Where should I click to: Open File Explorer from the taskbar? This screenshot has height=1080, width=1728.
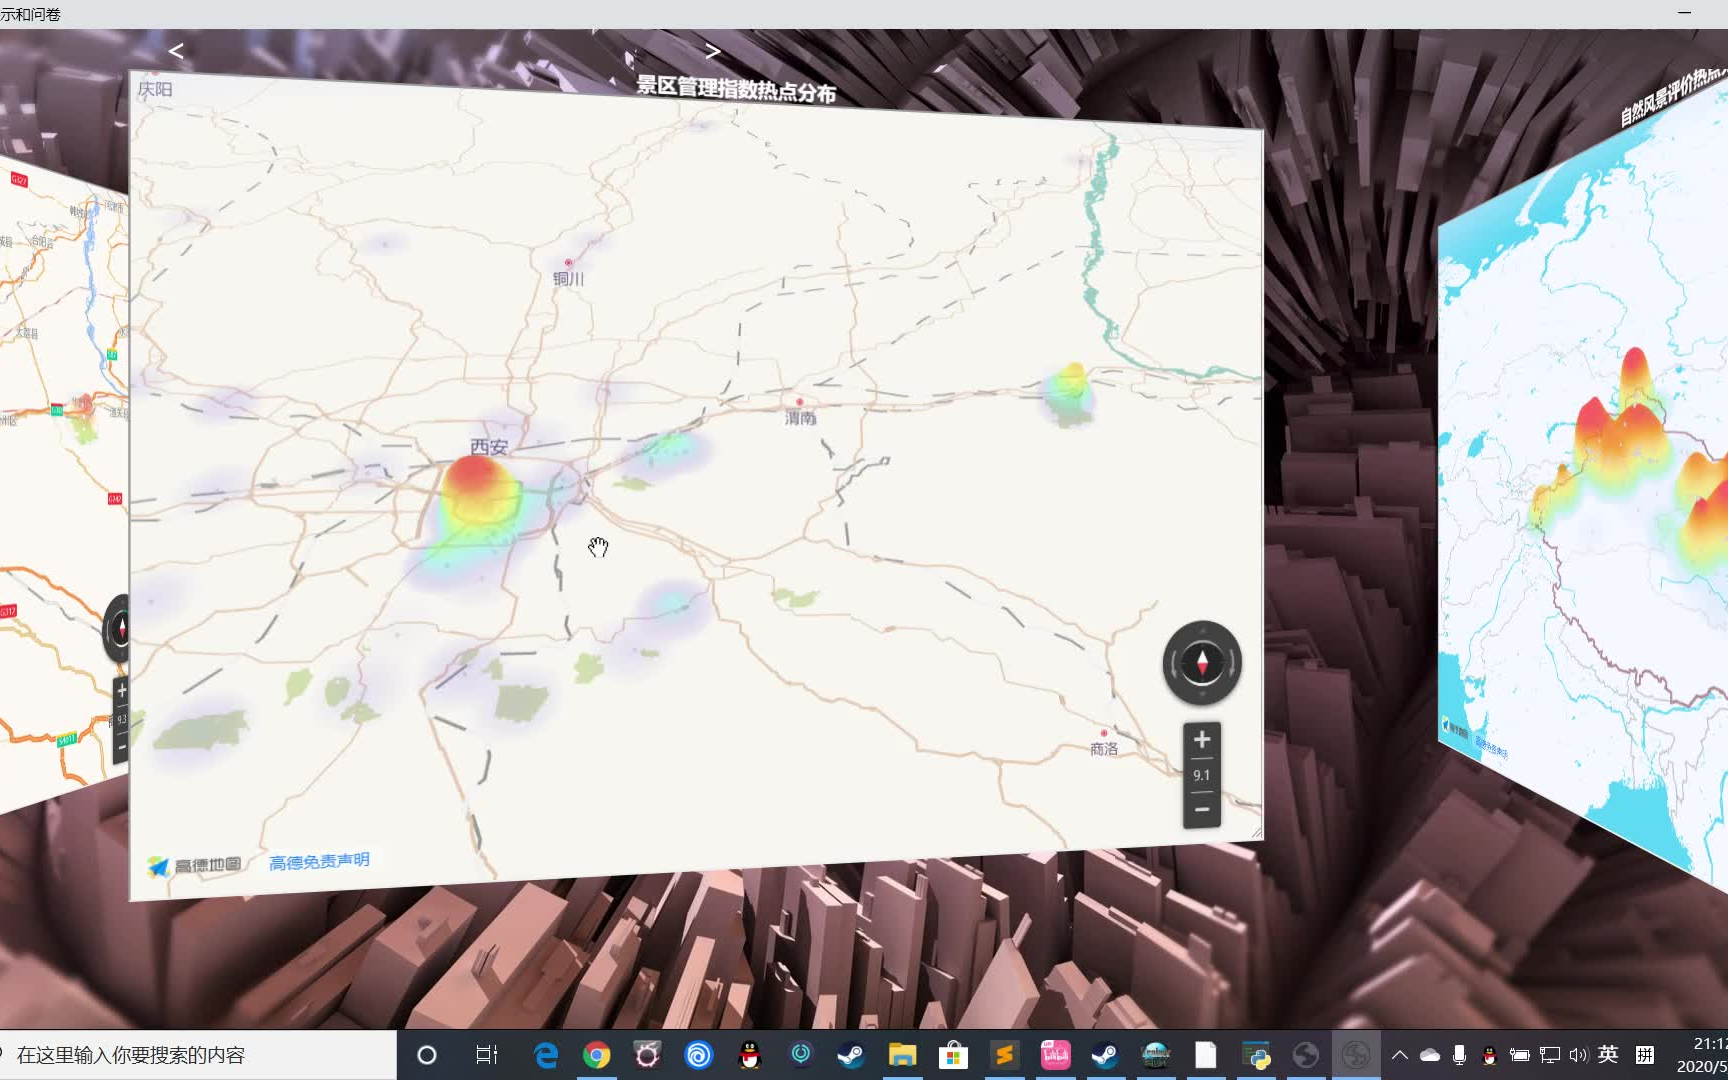tap(902, 1055)
